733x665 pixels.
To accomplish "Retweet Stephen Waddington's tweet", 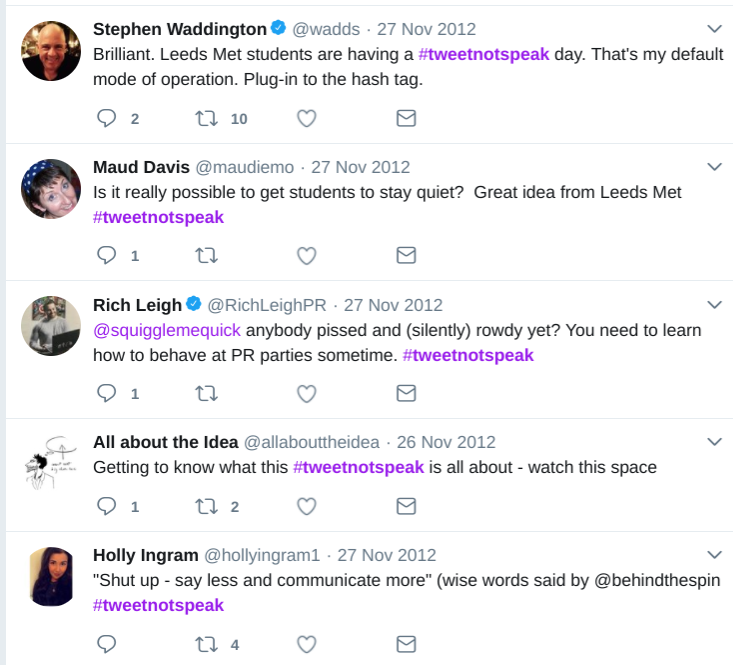I will (x=206, y=118).
